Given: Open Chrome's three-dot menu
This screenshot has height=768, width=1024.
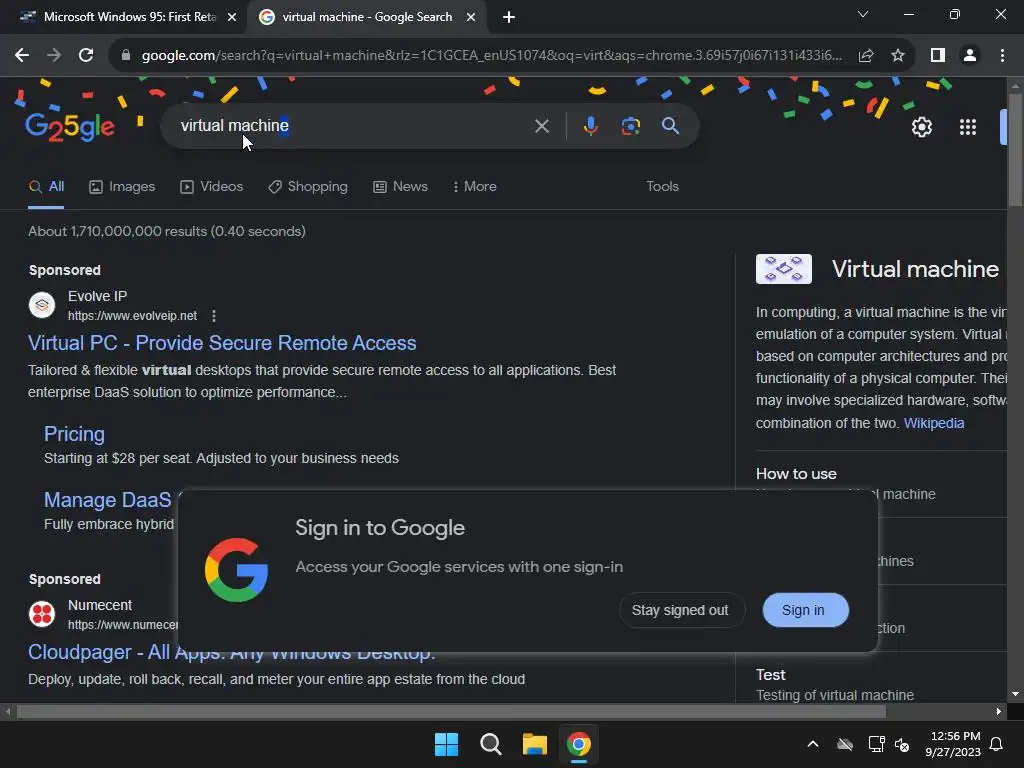Looking at the screenshot, I should [1002, 56].
